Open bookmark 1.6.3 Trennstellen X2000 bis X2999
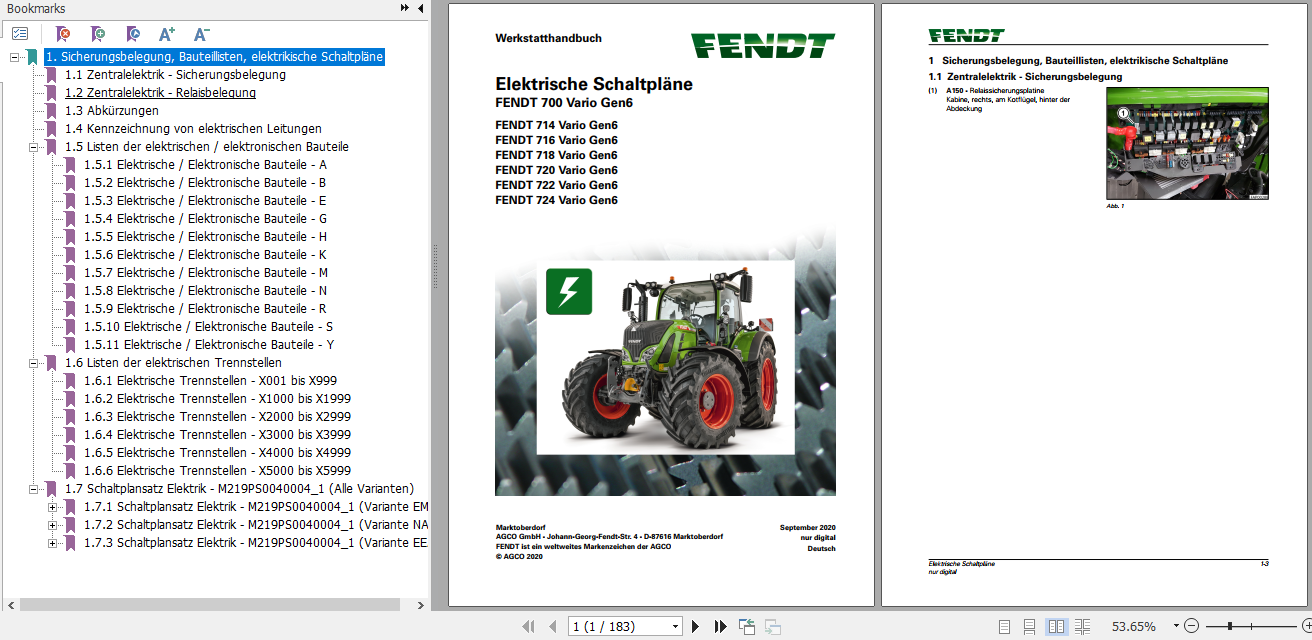Screen dimensions: 1312x640 [x=217, y=417]
